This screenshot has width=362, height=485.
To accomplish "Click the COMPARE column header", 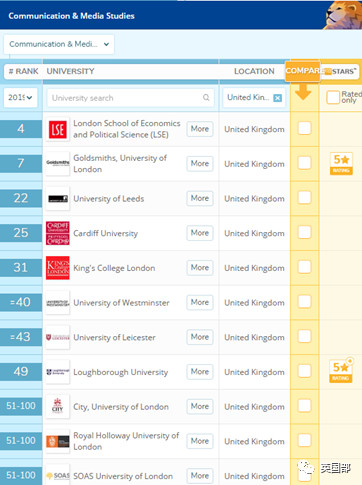I will [302, 71].
